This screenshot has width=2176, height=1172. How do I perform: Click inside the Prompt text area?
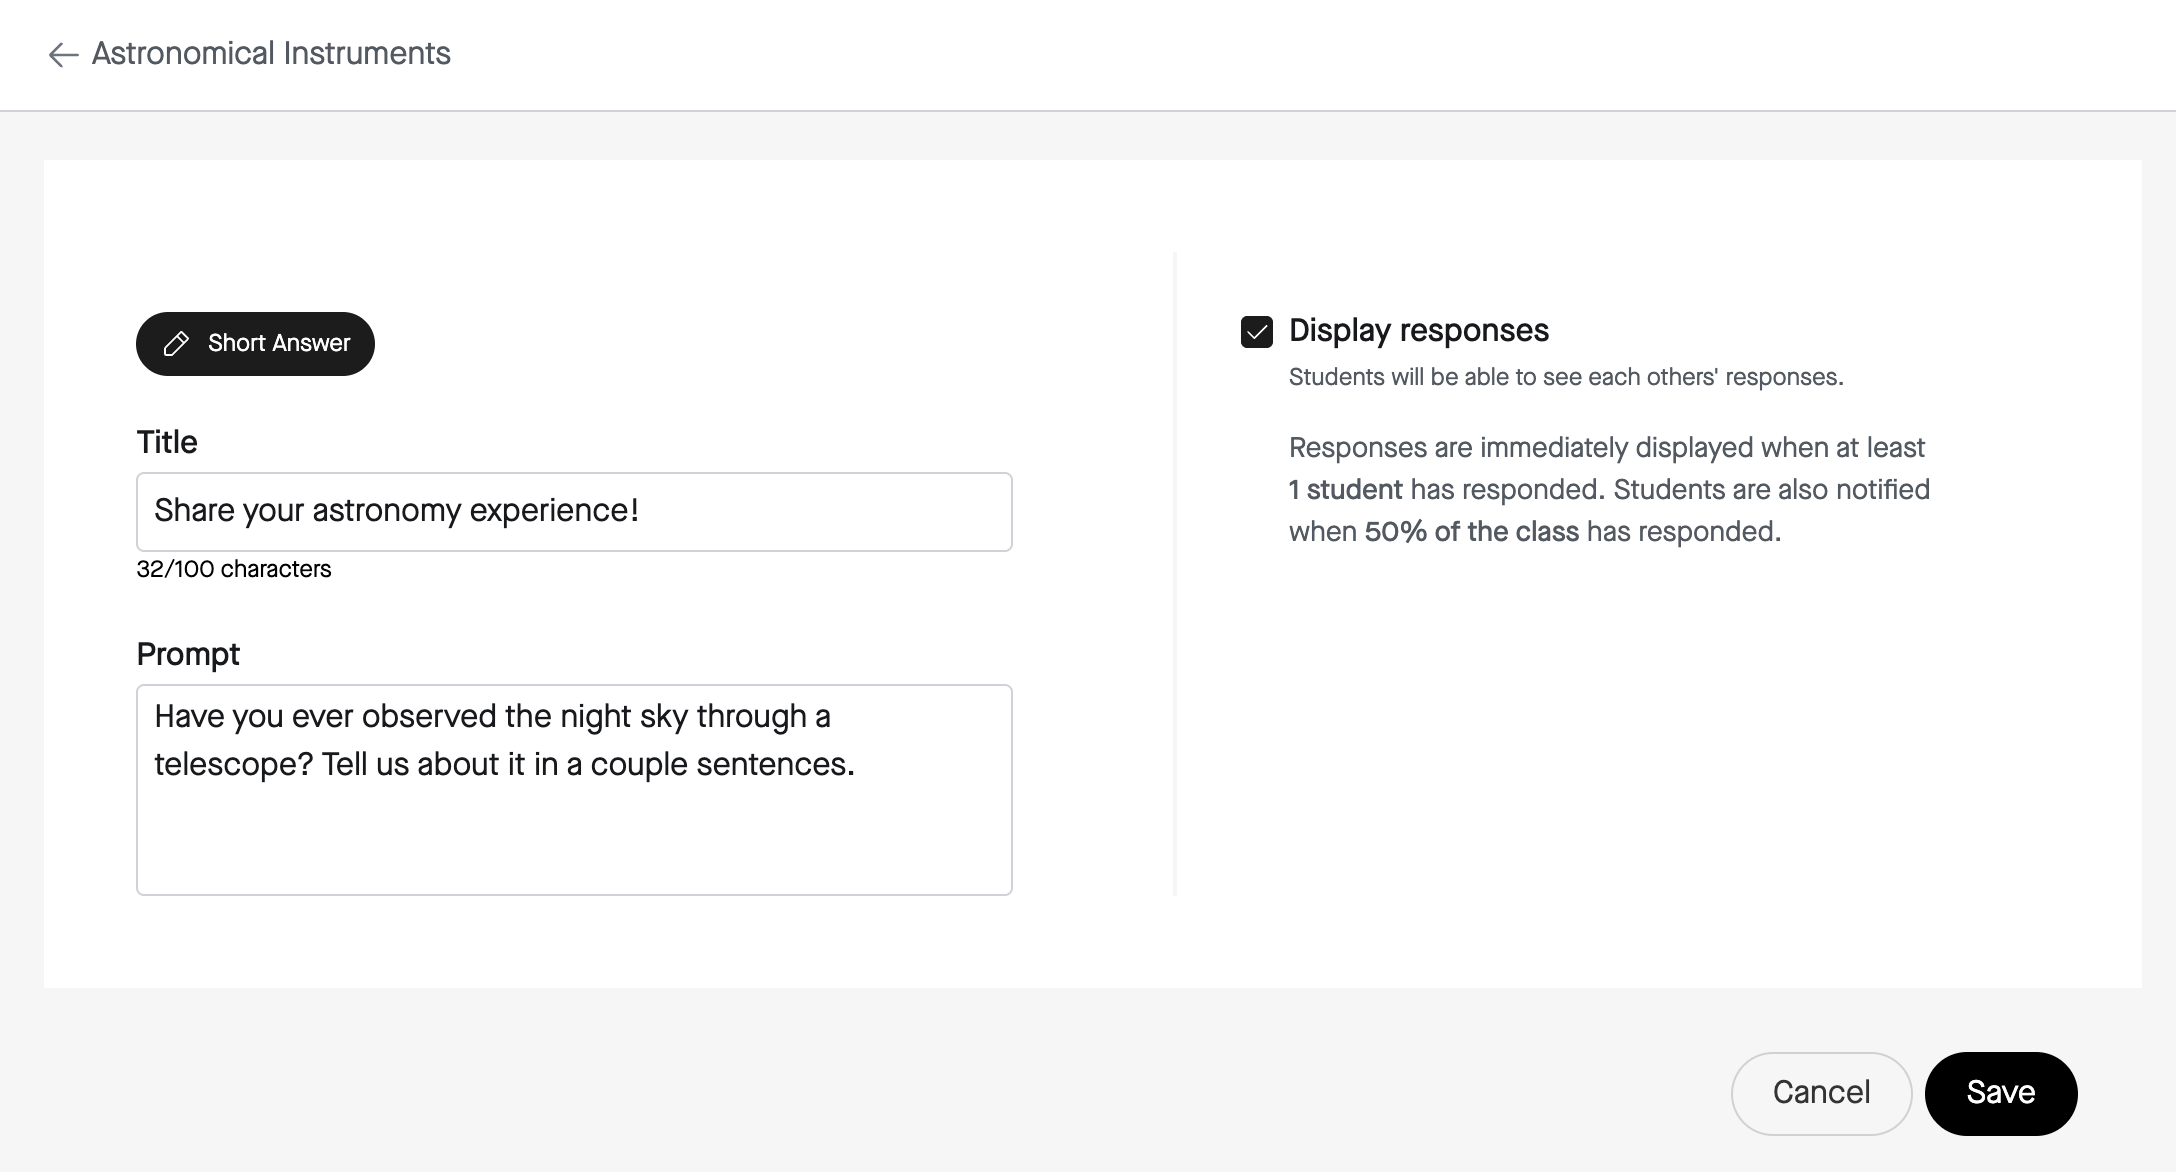click(574, 790)
